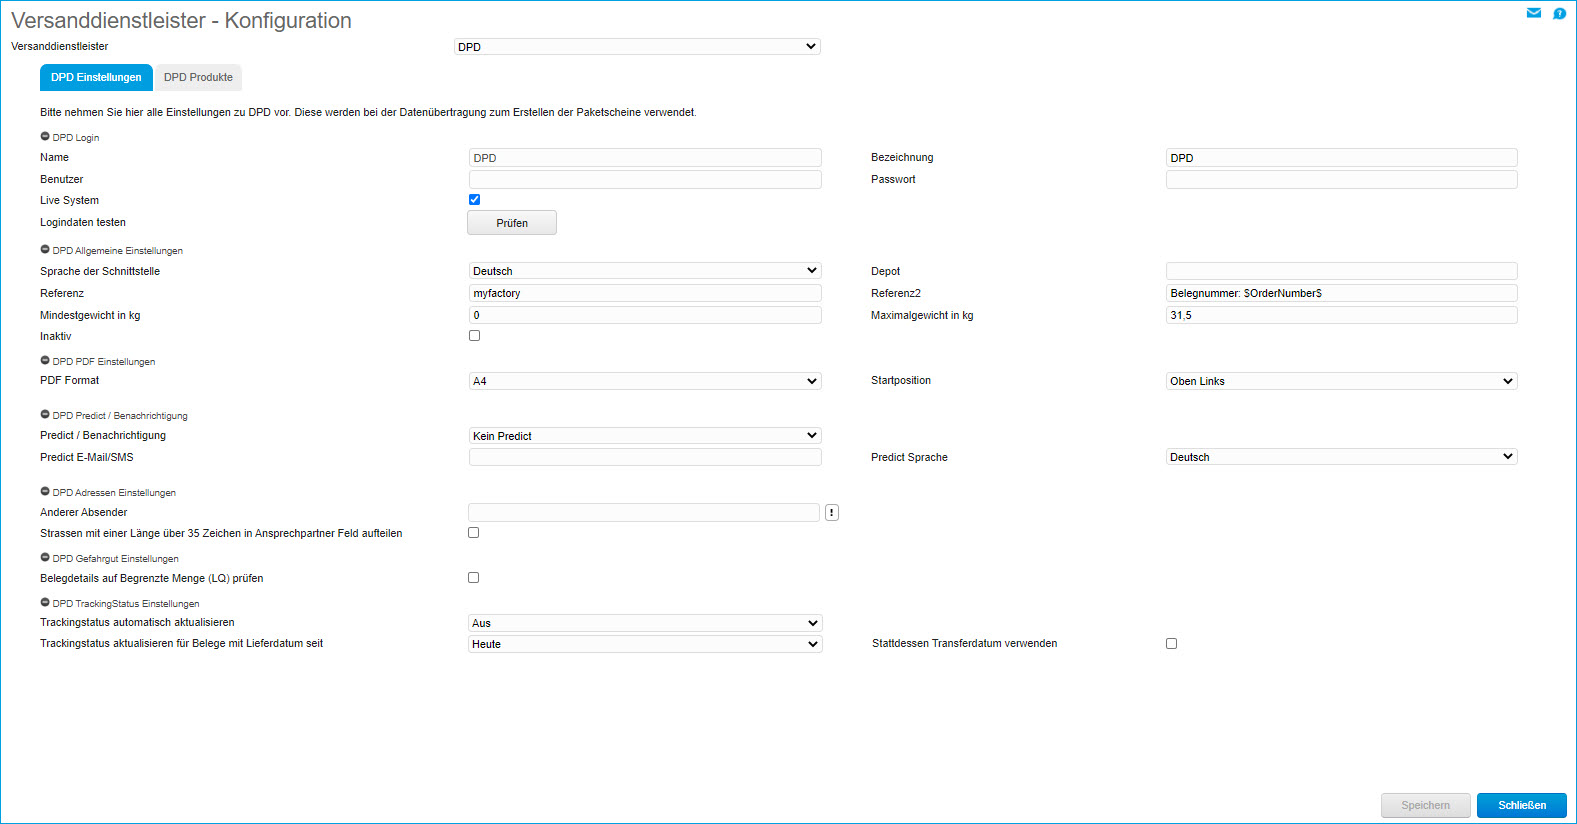Select the DPD Einstellungen tab
The height and width of the screenshot is (824, 1577).
coord(96,77)
